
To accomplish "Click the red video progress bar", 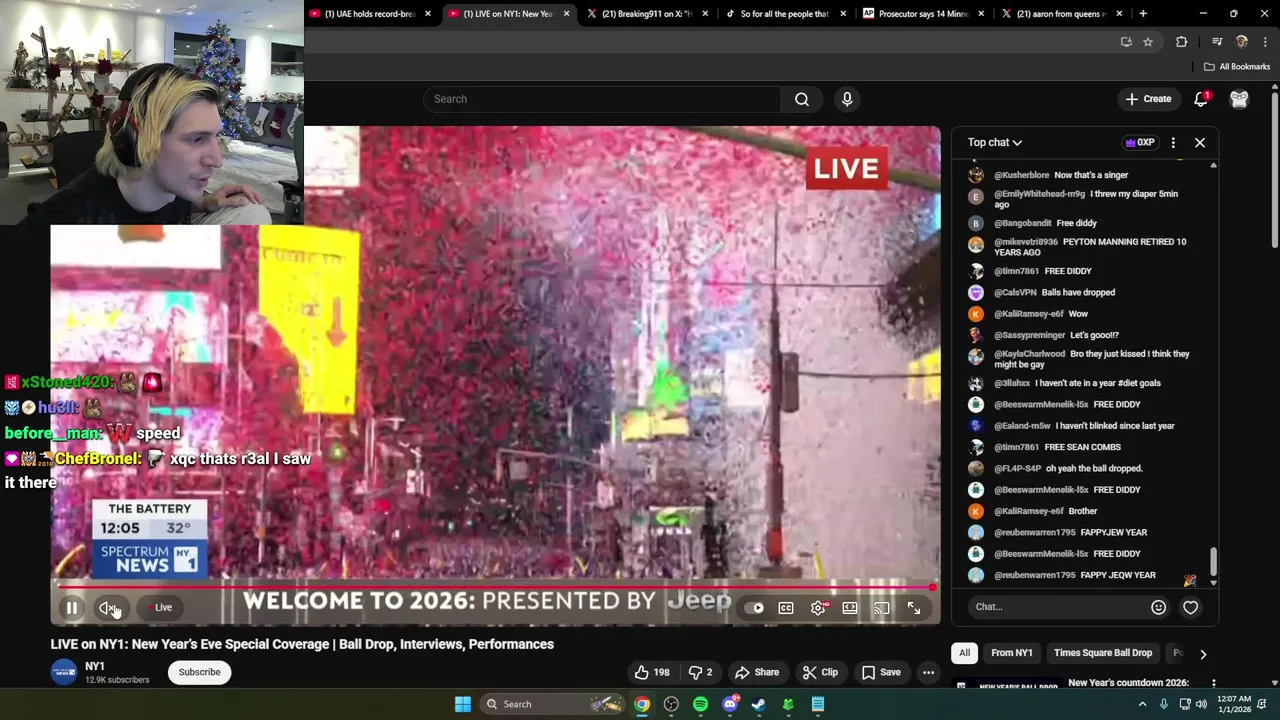I will click(496, 588).
